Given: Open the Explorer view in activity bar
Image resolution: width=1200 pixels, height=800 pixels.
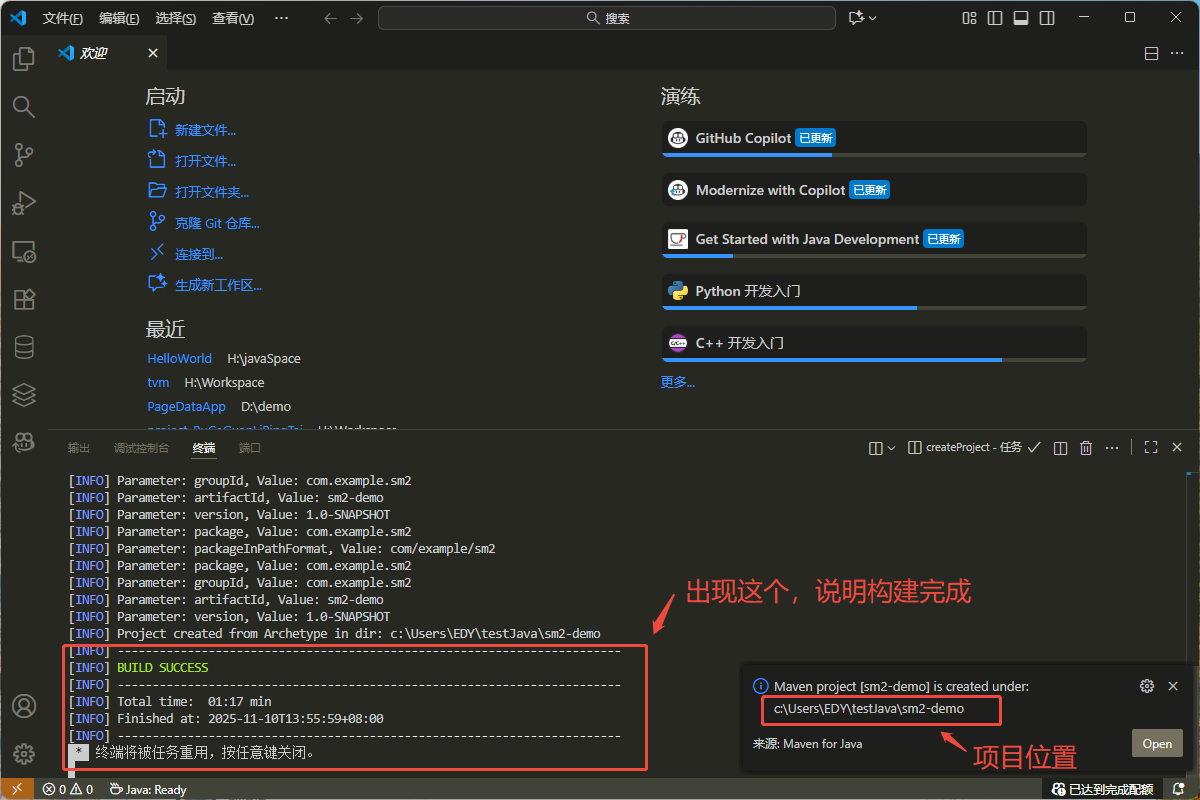Looking at the screenshot, I should (23, 59).
